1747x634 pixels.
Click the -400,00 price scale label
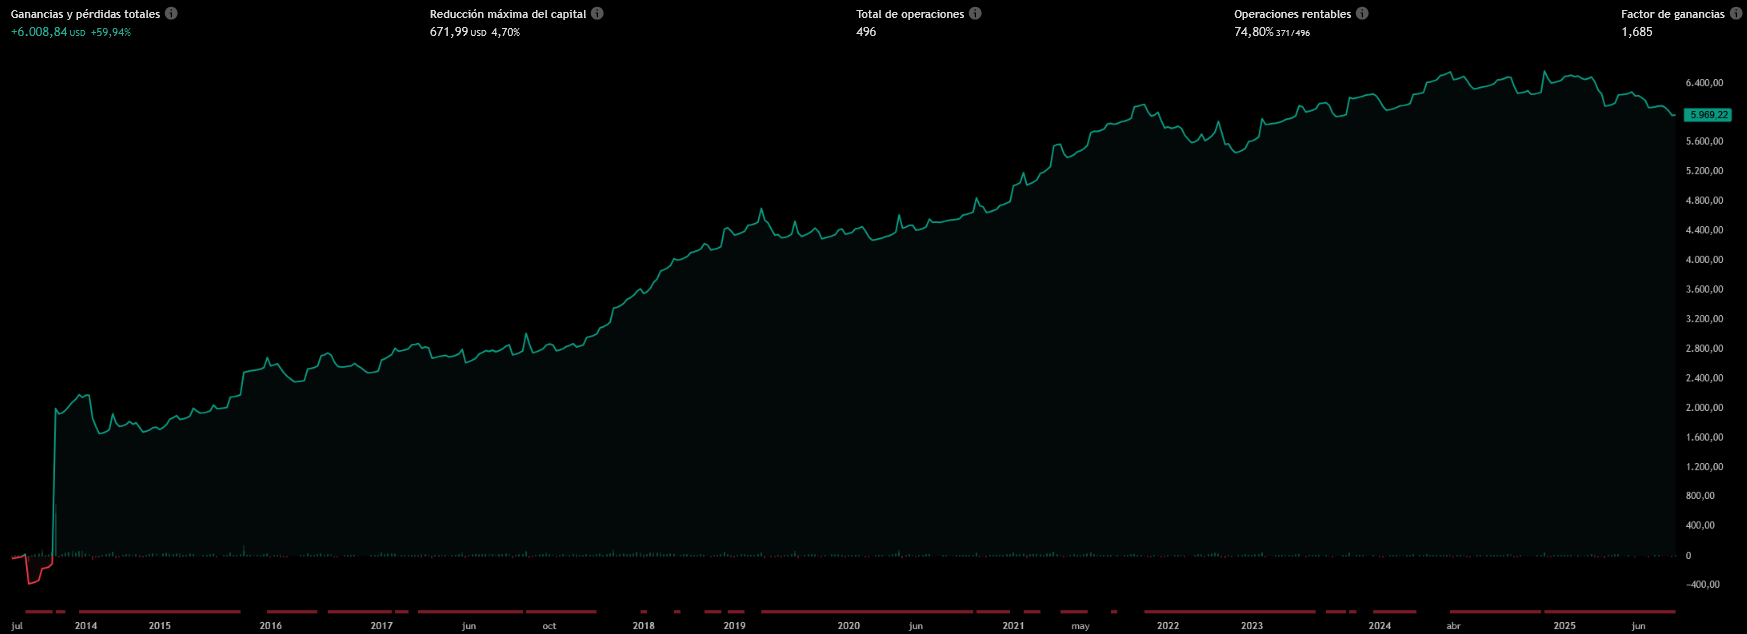[1704, 585]
